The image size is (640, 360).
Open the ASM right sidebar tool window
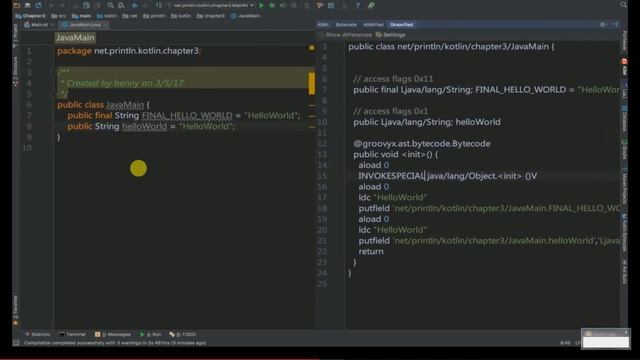click(624, 67)
